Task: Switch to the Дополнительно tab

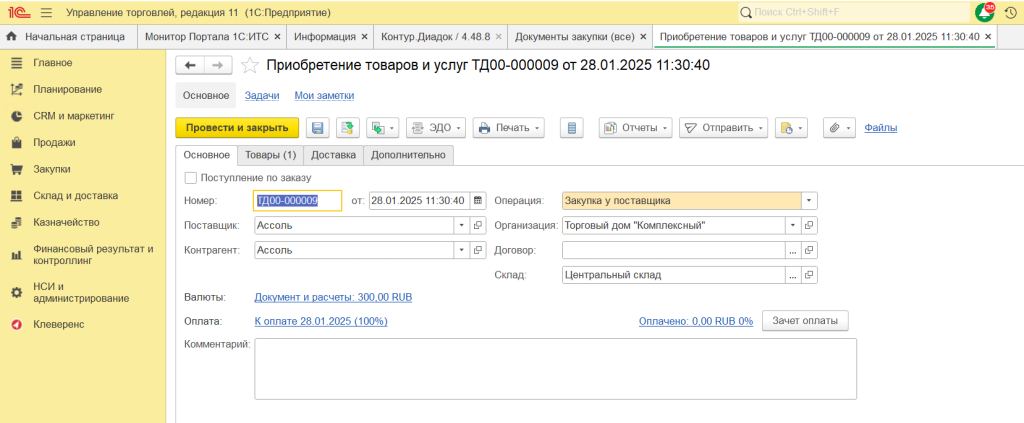Action: coord(408,155)
